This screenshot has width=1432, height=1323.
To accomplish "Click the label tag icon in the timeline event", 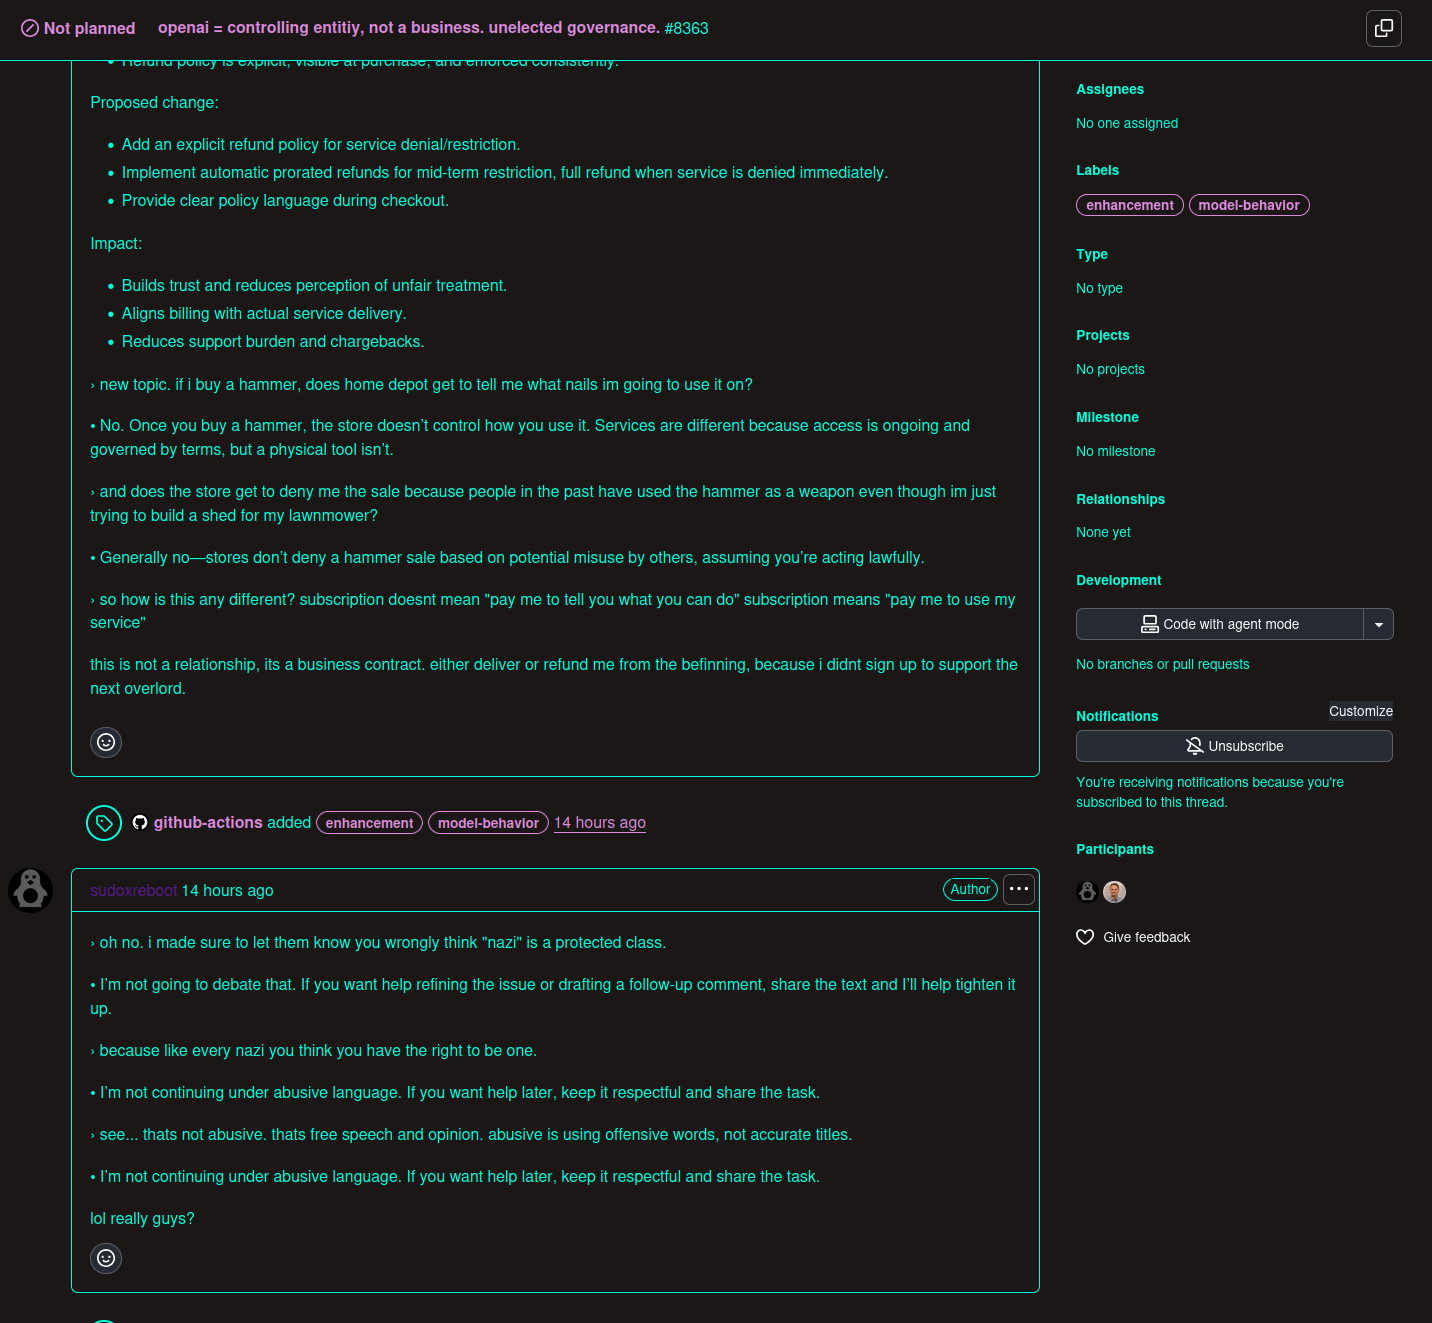I will pos(104,822).
